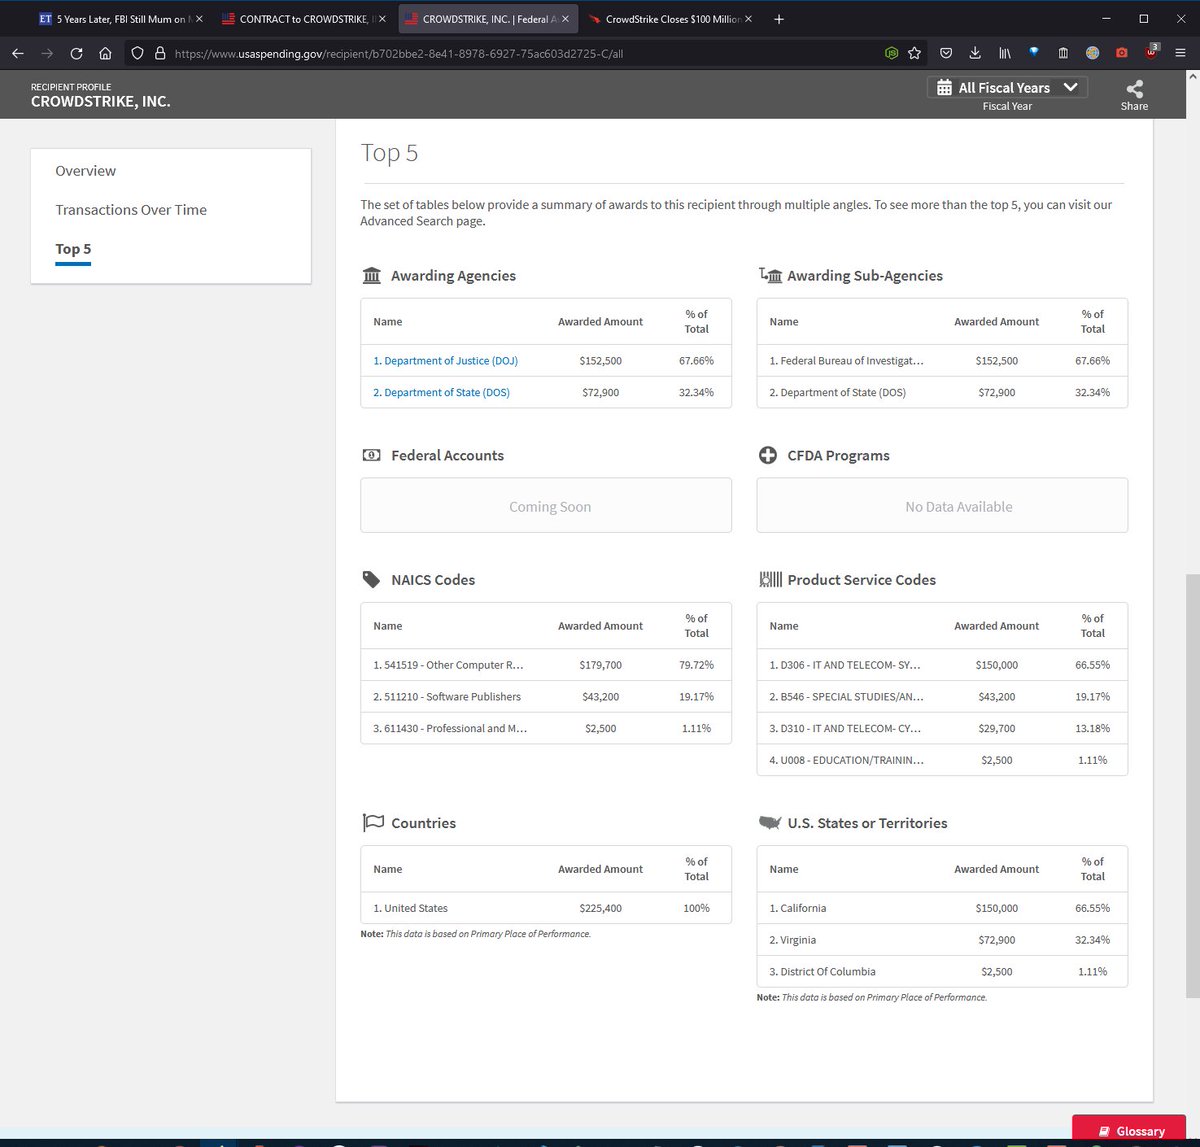Click the address bar URL field

pyautogui.click(x=500, y=53)
